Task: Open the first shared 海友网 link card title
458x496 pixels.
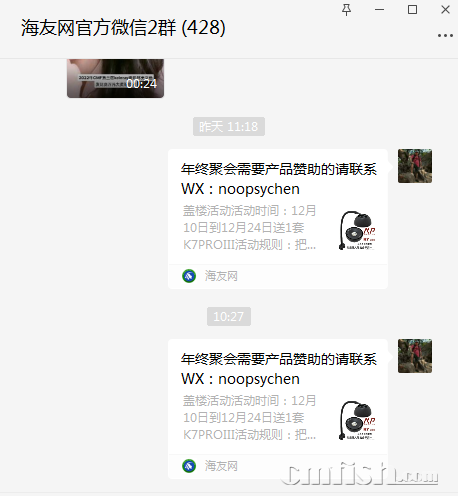Action: point(279,179)
